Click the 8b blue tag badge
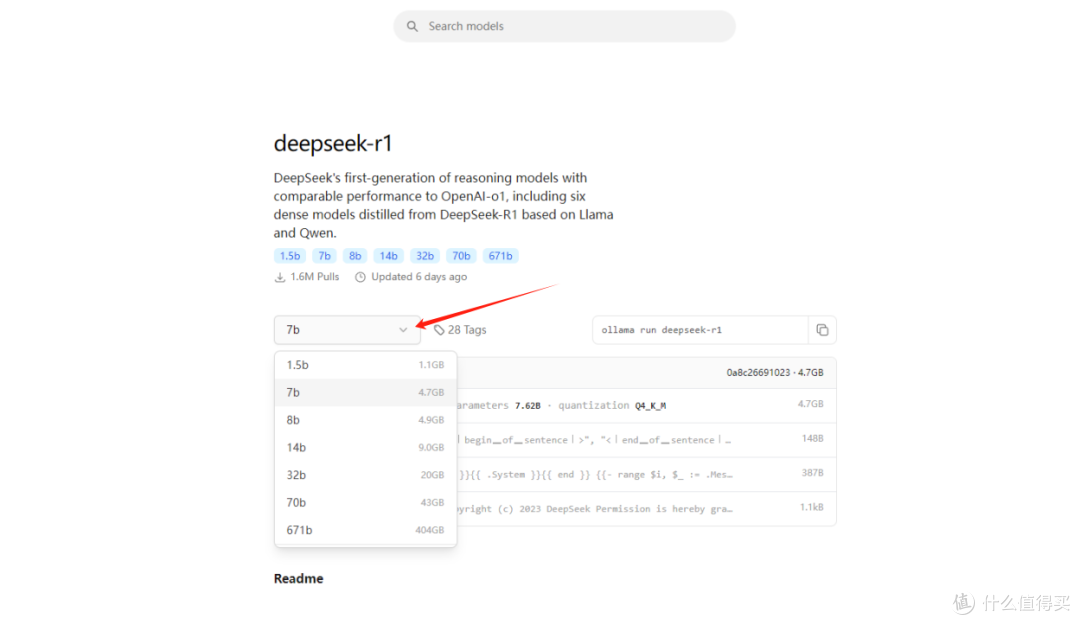Screen dimensions: 1080x625 point(355,256)
